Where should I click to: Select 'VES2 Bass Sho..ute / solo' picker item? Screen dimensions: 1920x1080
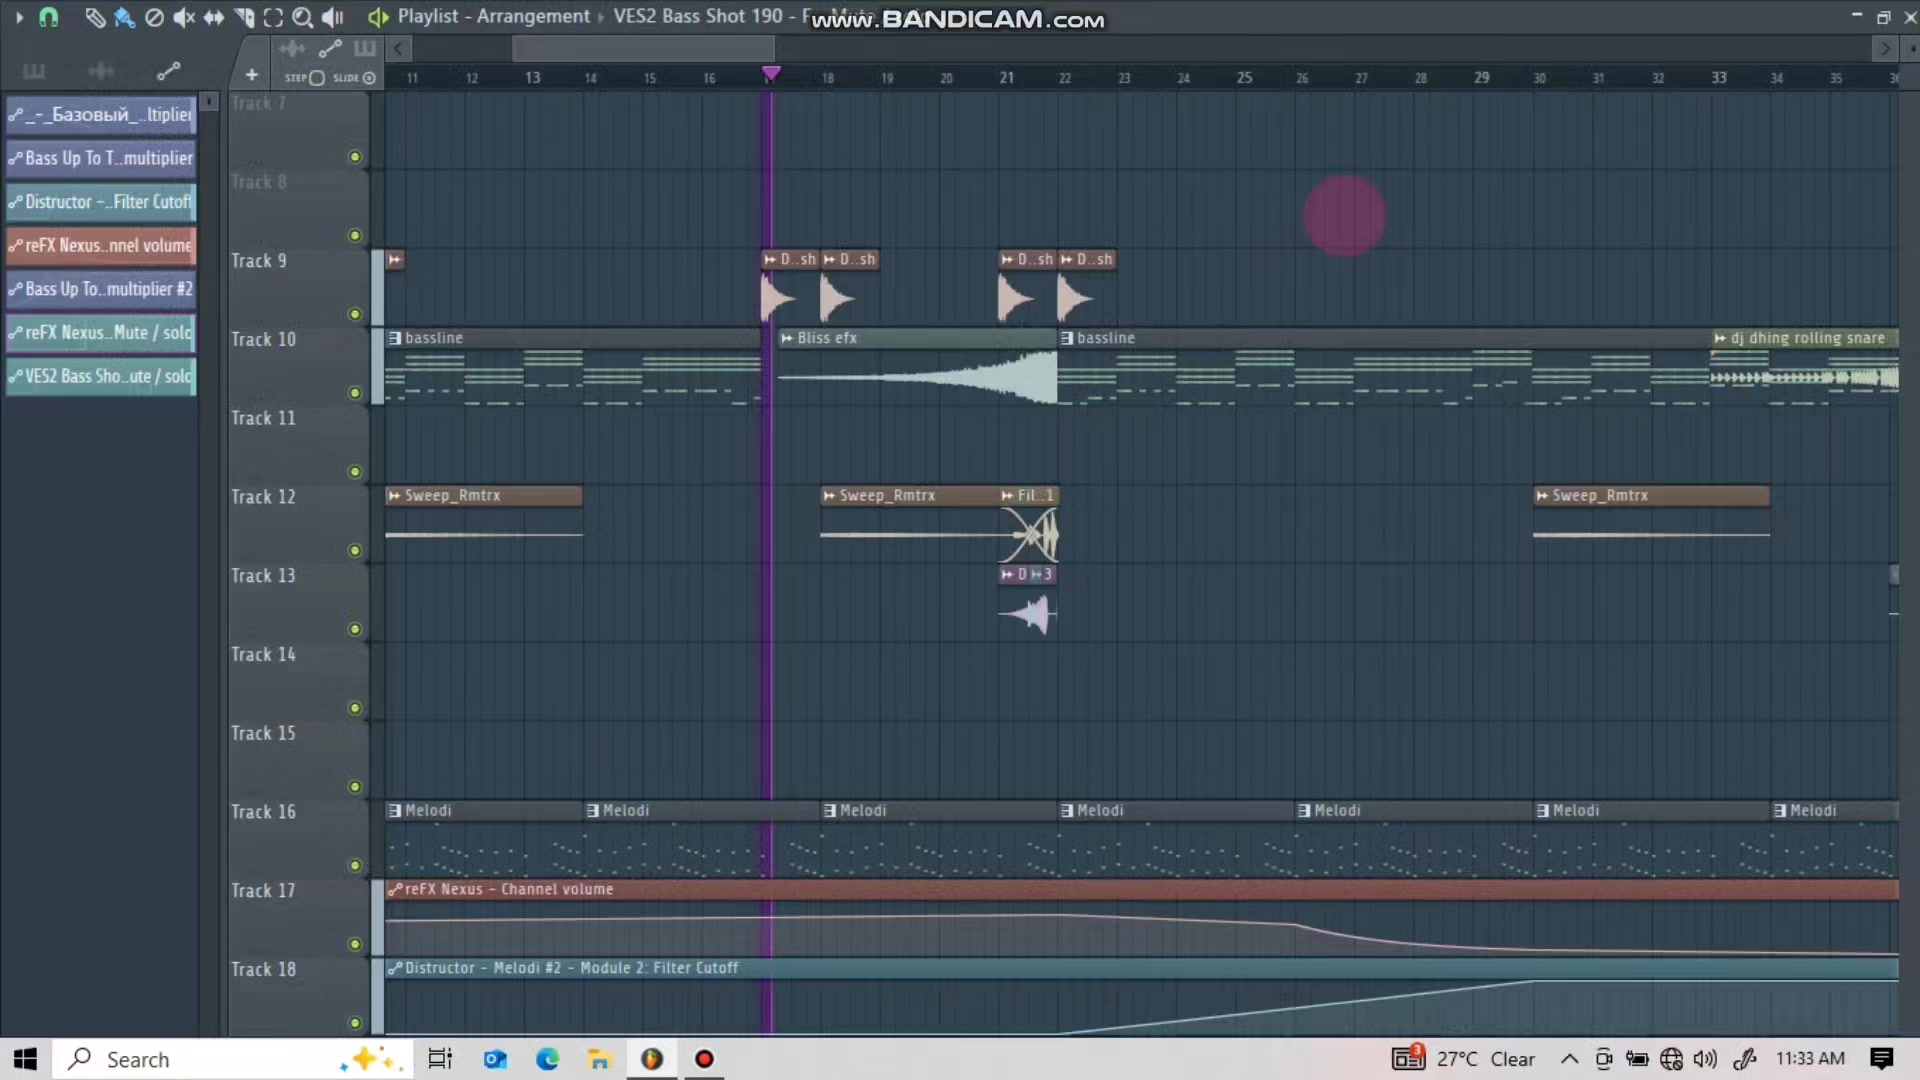tap(101, 376)
